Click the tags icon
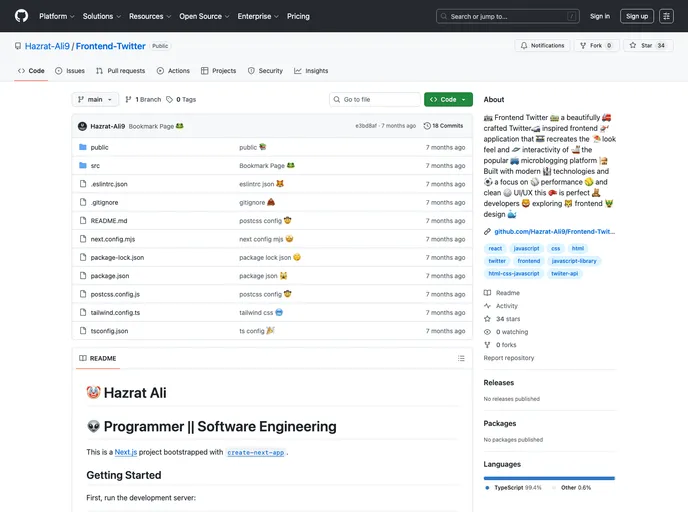Viewport: 688px width, 512px height. 169,100
